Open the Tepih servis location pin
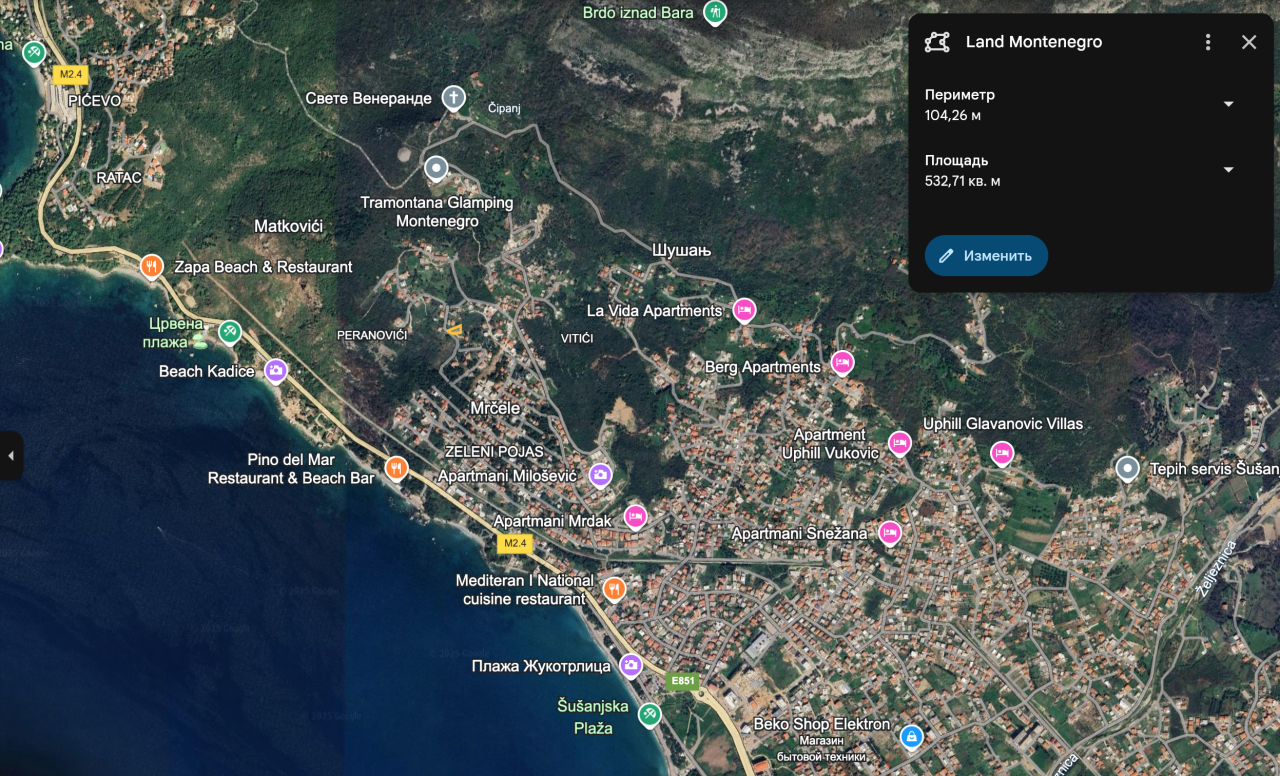1280x776 pixels. click(x=1127, y=468)
